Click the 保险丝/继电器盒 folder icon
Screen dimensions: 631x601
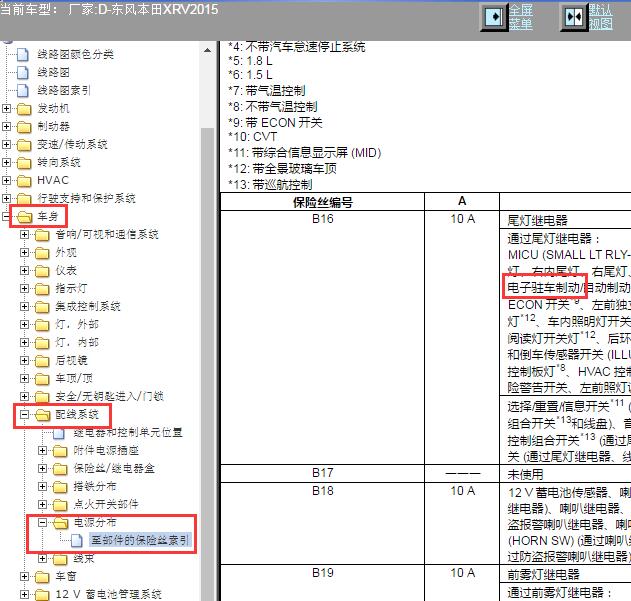click(x=60, y=469)
